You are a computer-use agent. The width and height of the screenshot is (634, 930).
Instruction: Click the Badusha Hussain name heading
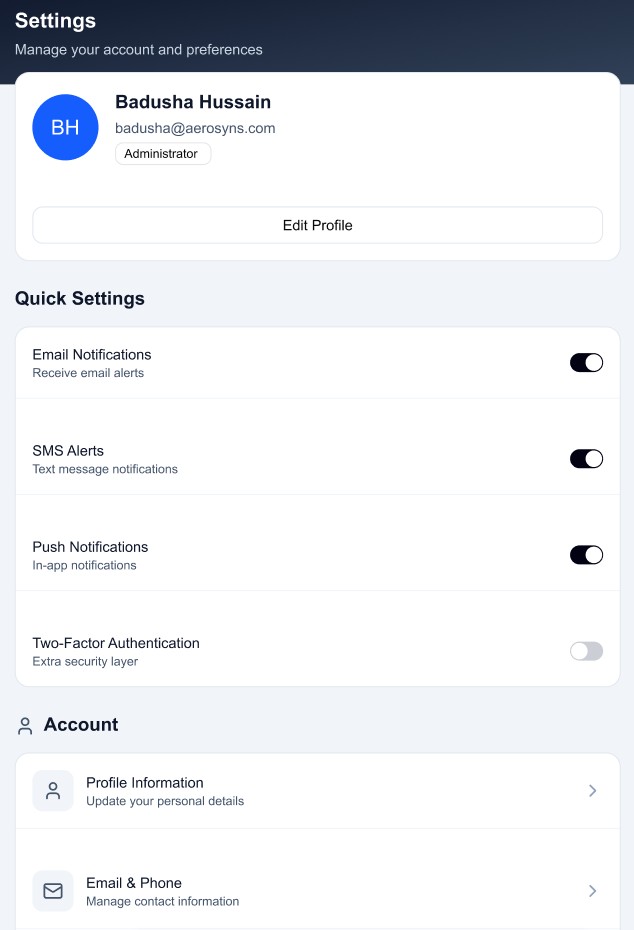[193, 102]
